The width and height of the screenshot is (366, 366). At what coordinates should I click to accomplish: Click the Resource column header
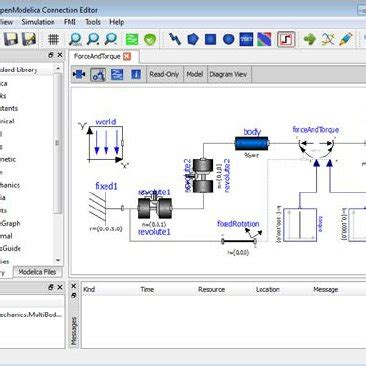pyautogui.click(x=211, y=289)
